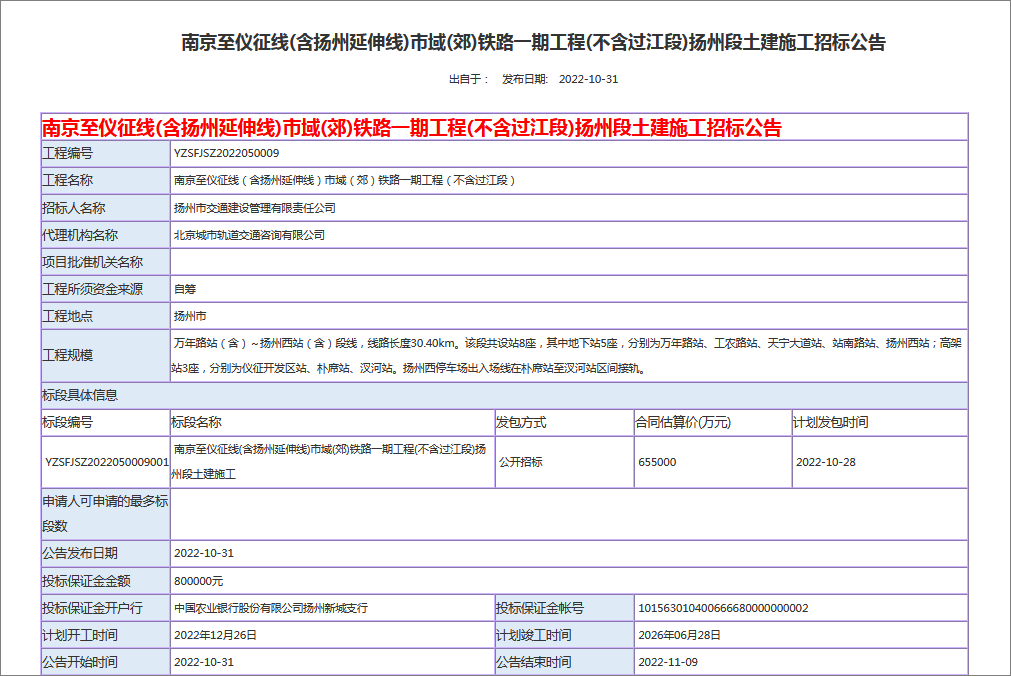Click the 公开招标 cell under 发包方式
The image size is (1011, 676).
520,463
